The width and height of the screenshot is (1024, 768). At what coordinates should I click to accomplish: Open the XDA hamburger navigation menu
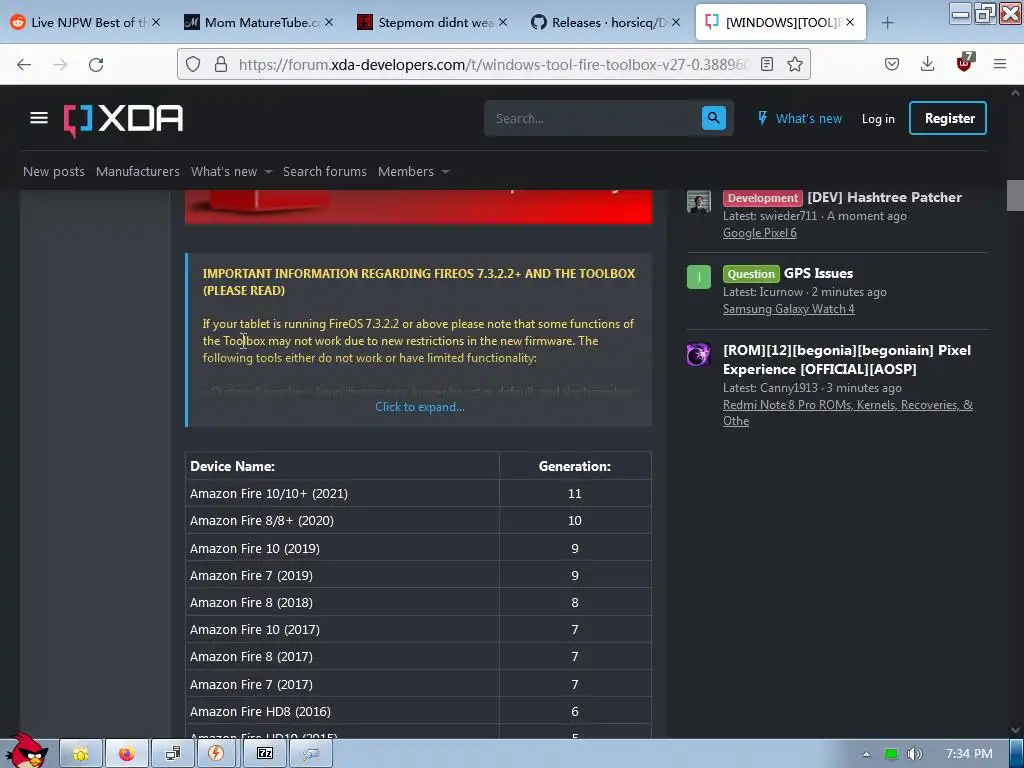(39, 118)
